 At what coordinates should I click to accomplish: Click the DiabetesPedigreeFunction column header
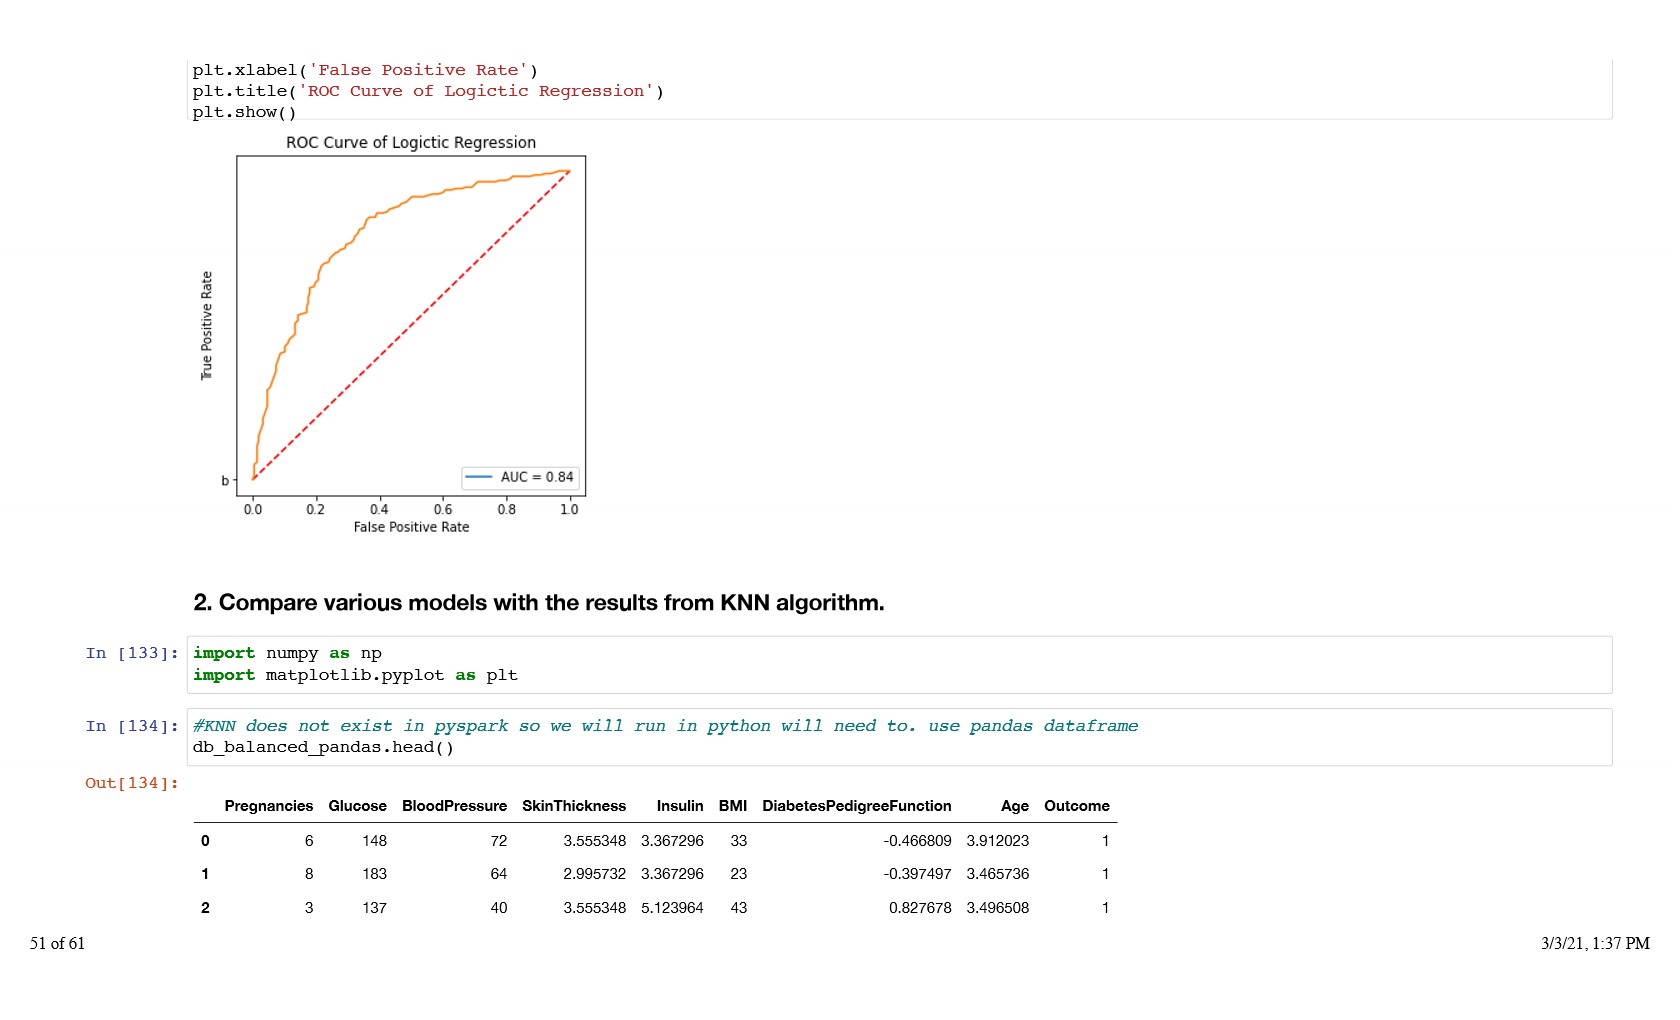click(x=856, y=806)
